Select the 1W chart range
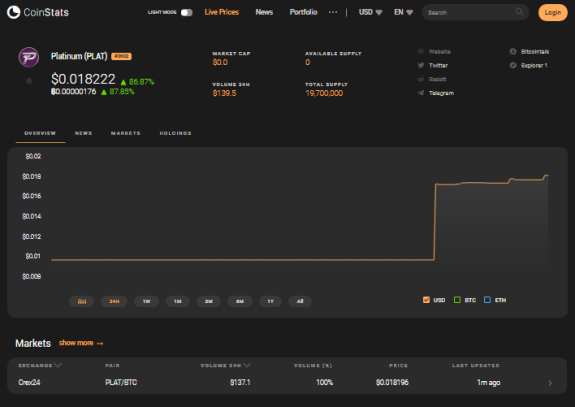The height and width of the screenshot is (407, 575). (146, 301)
